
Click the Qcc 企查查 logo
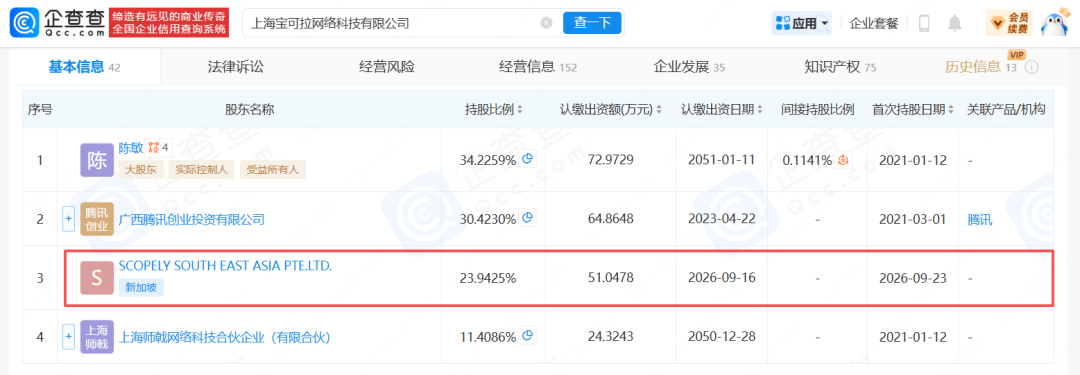[56, 23]
